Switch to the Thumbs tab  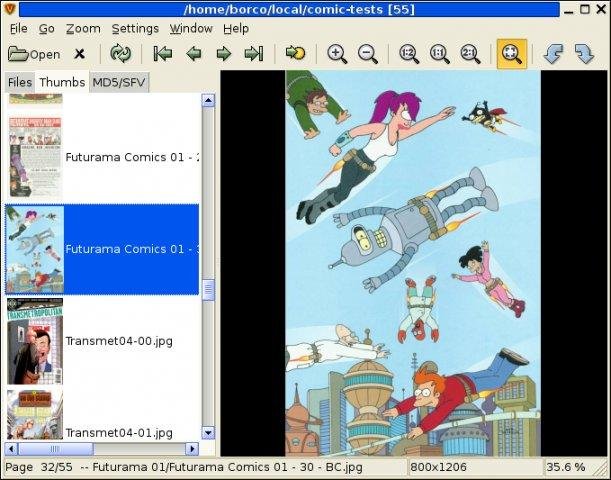pos(62,82)
